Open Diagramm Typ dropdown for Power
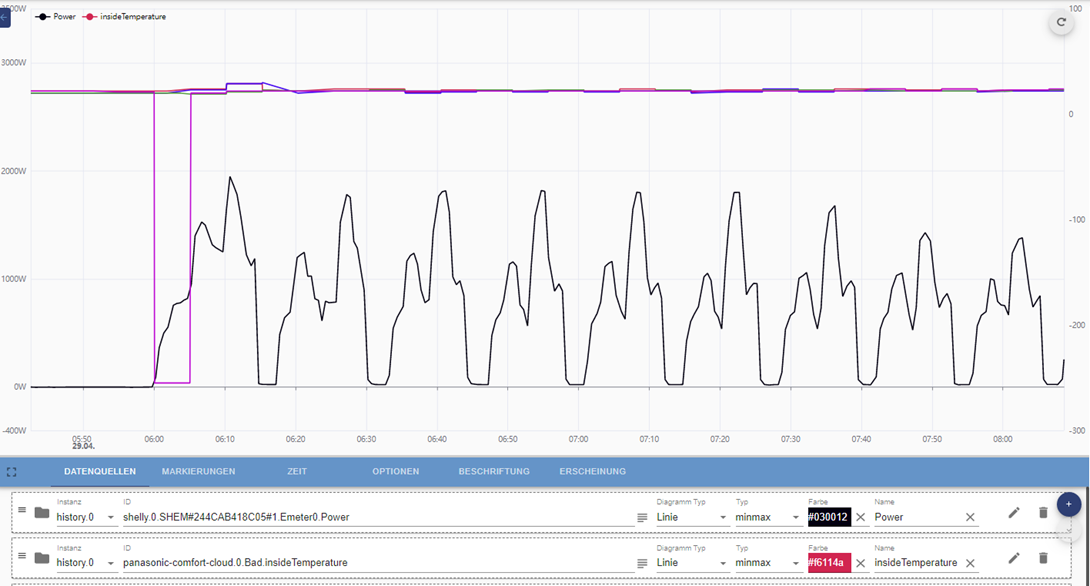 click(x=692, y=517)
